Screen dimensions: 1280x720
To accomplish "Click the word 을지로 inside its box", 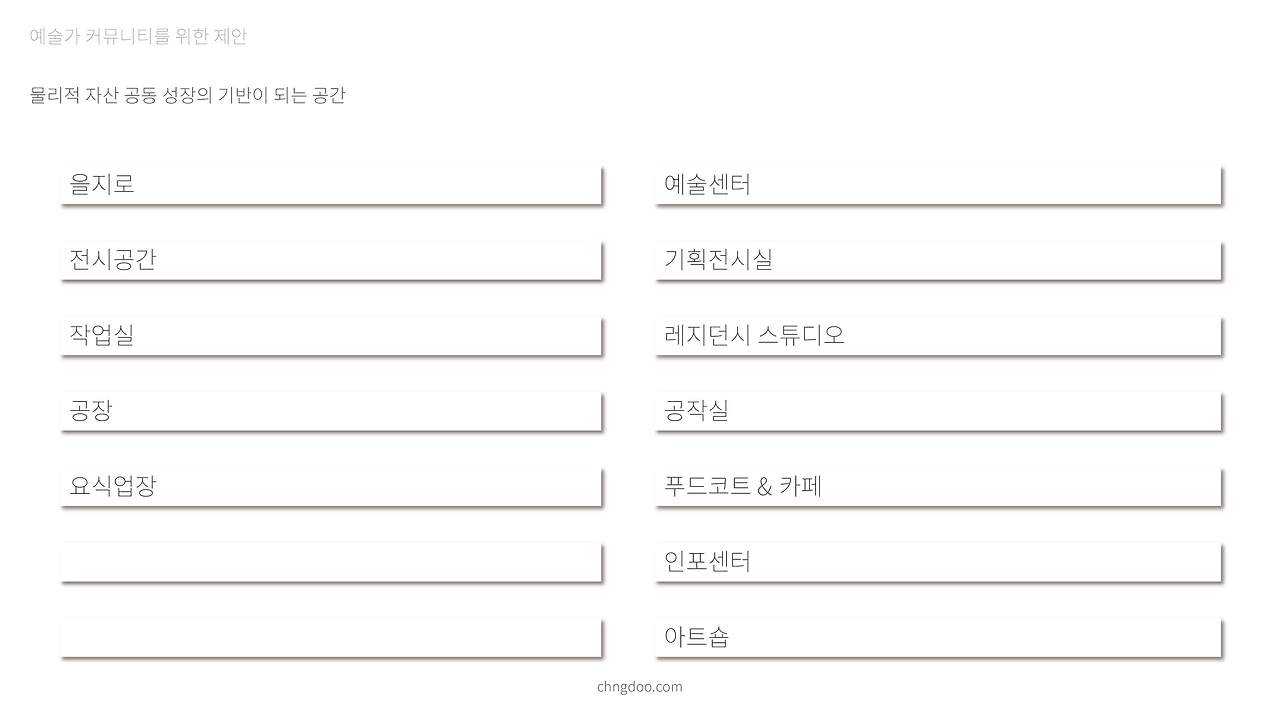I will coord(102,184).
